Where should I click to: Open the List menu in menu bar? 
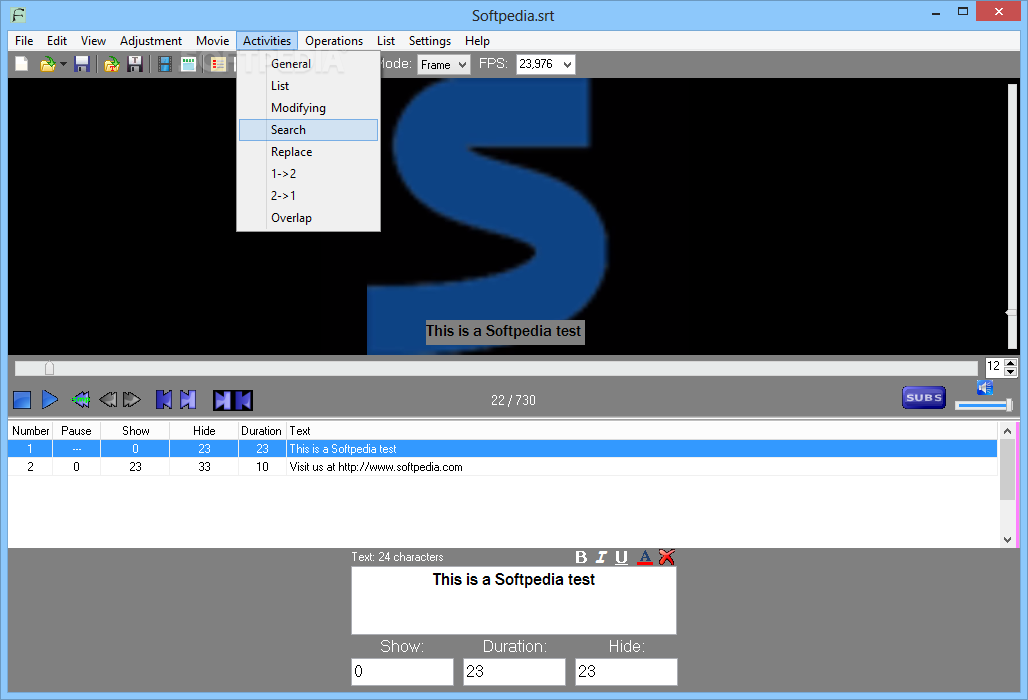[386, 41]
